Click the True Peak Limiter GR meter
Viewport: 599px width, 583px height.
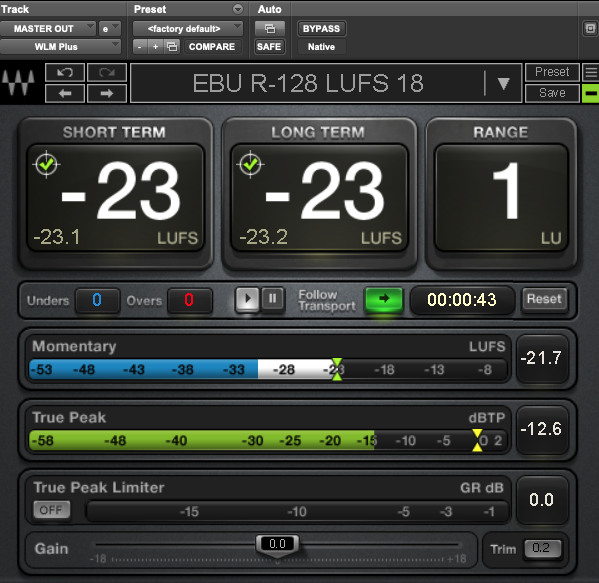pyautogui.click(x=298, y=511)
